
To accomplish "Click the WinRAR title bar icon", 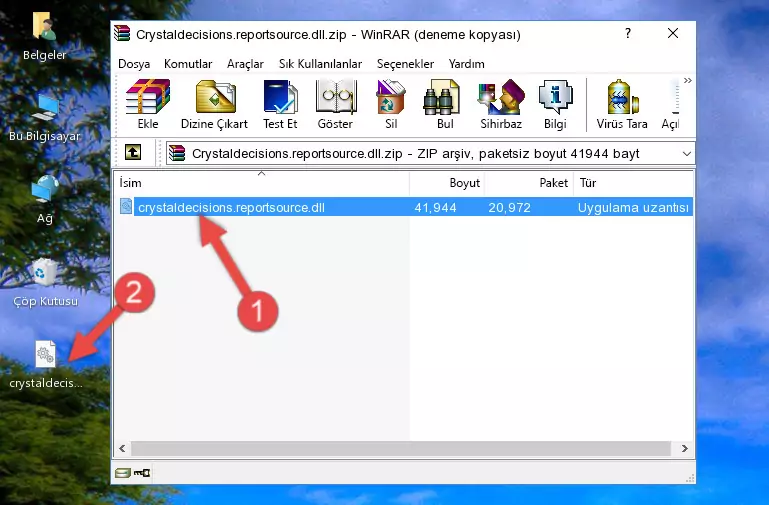I will coord(122,33).
